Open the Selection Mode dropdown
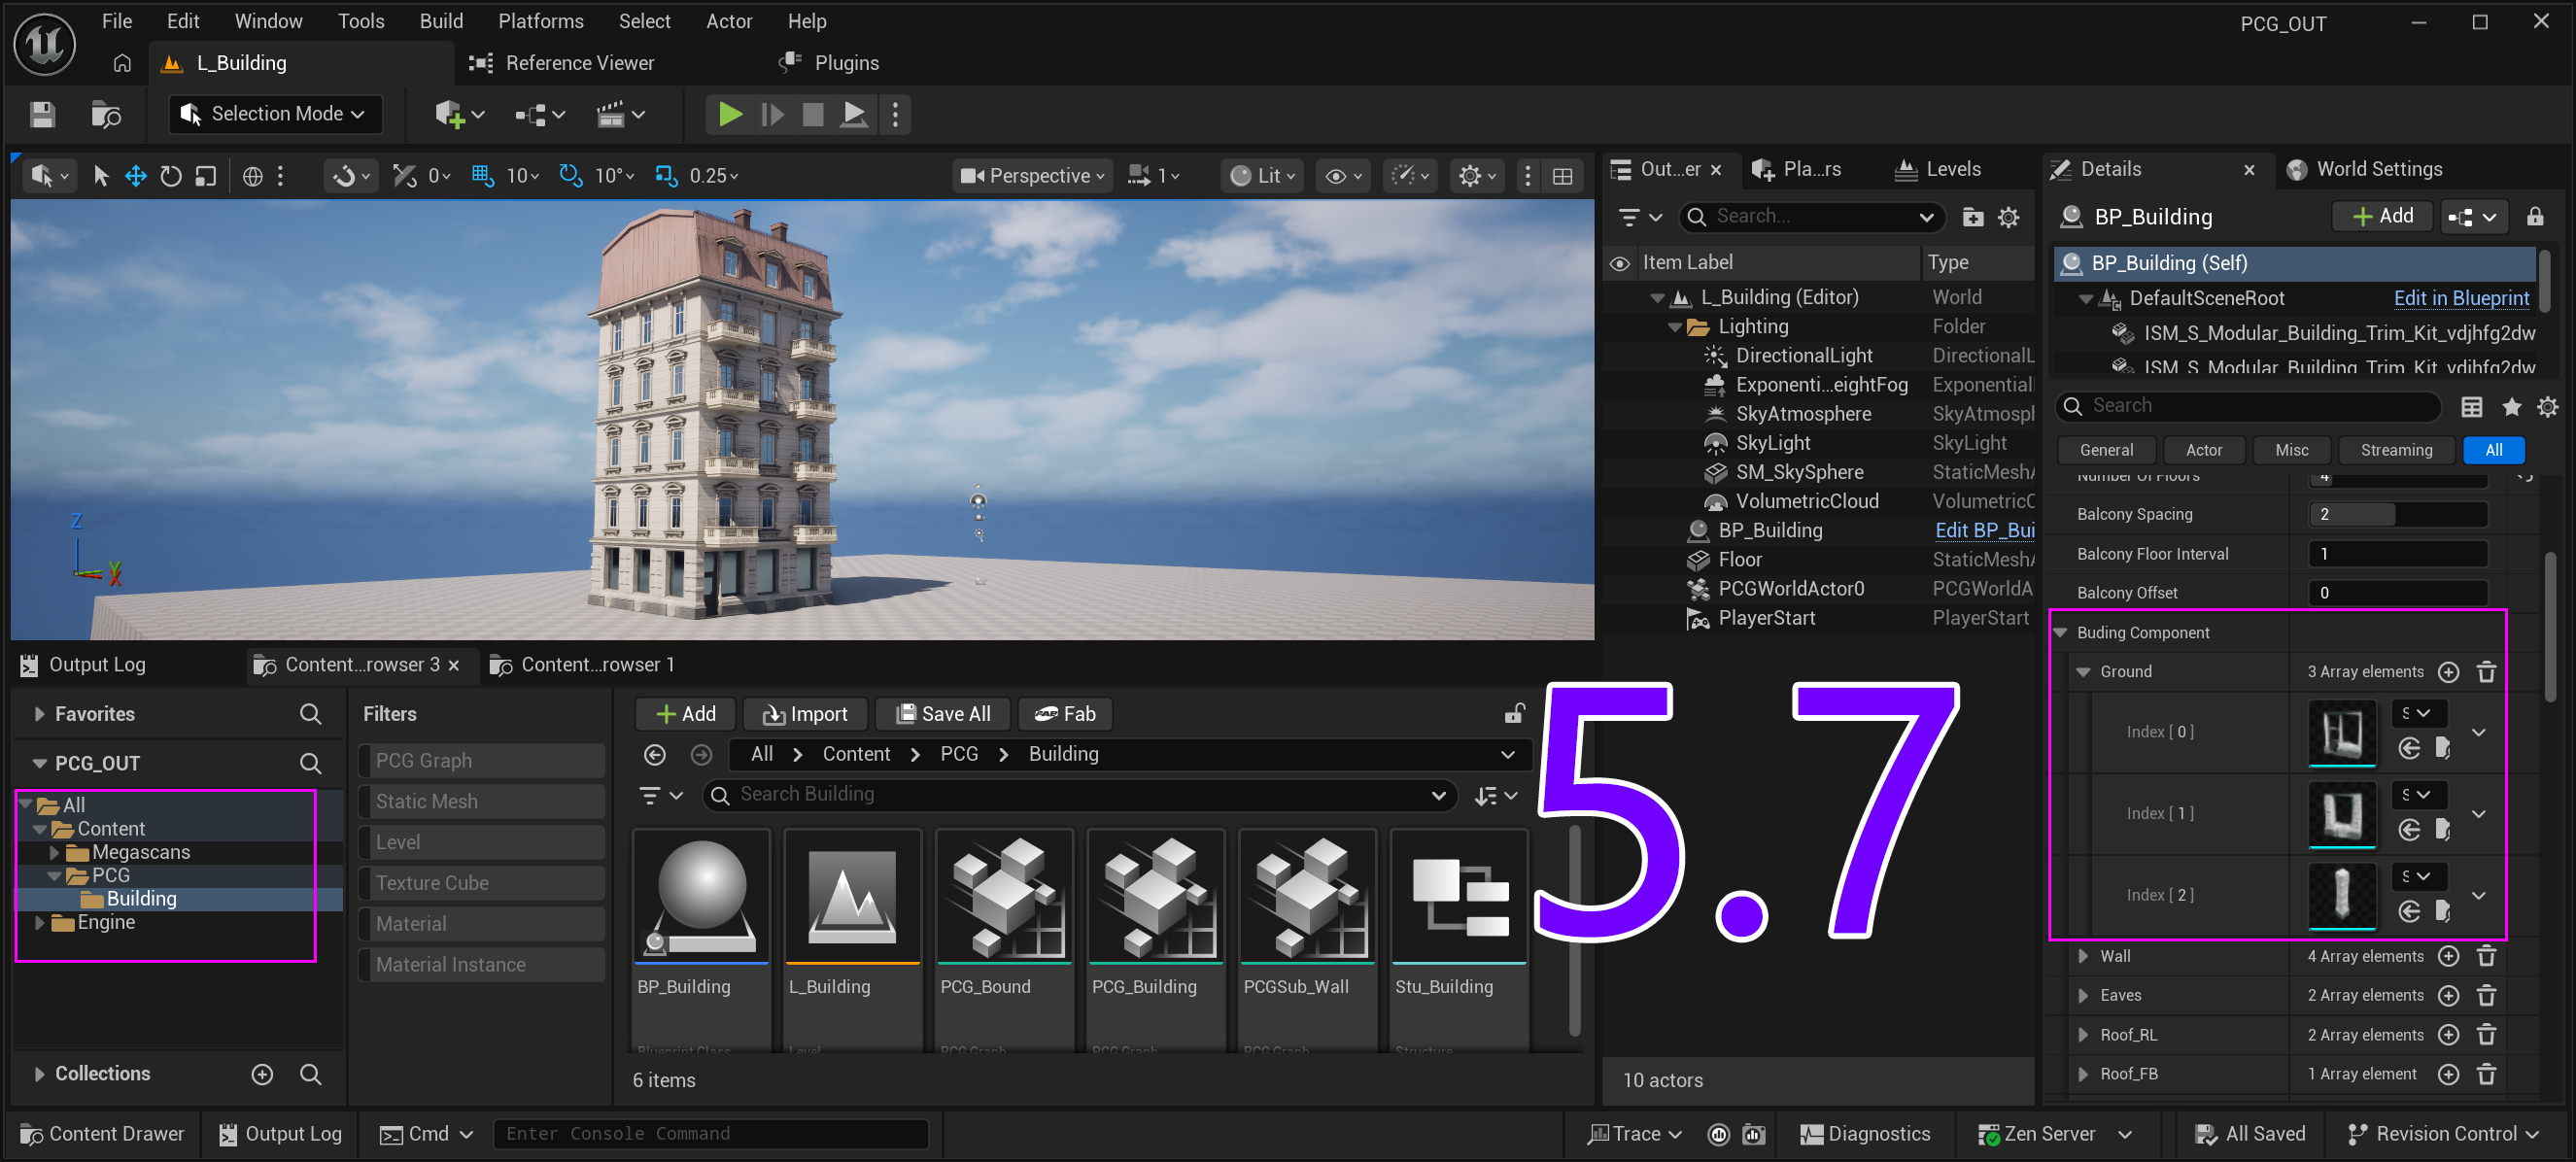Viewport: 2576px width, 1162px height. point(275,114)
